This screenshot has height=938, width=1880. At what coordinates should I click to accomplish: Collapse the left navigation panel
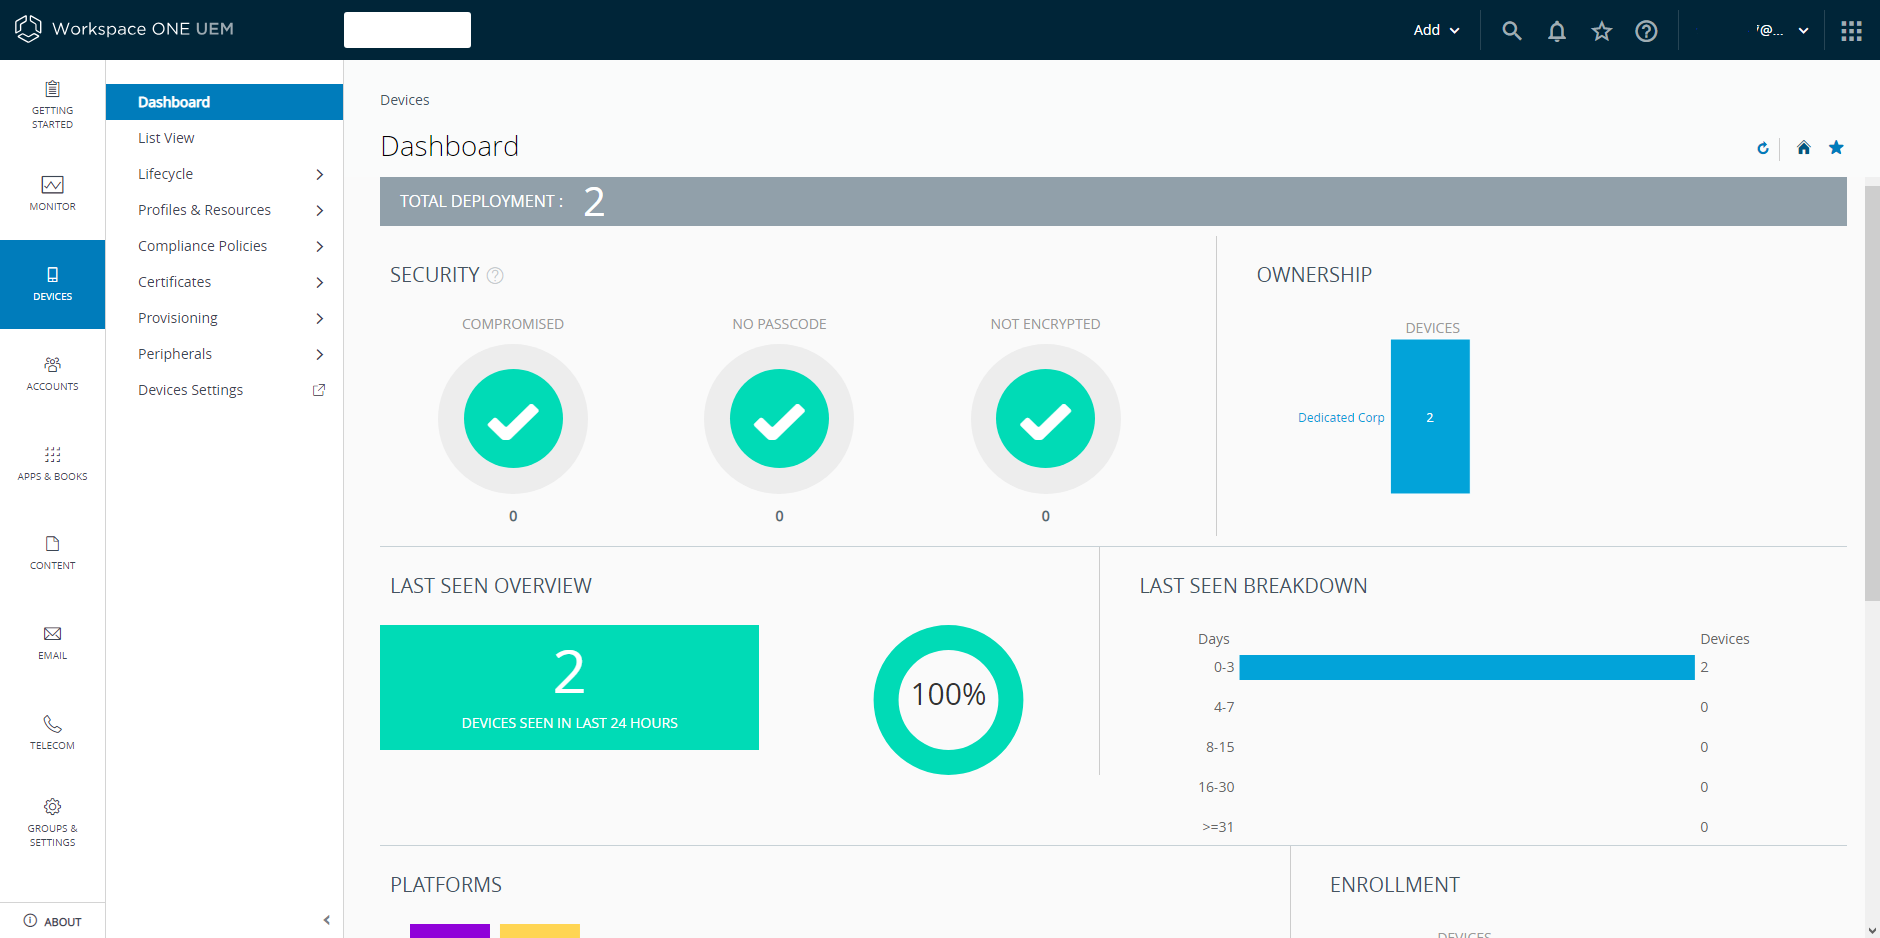[325, 919]
